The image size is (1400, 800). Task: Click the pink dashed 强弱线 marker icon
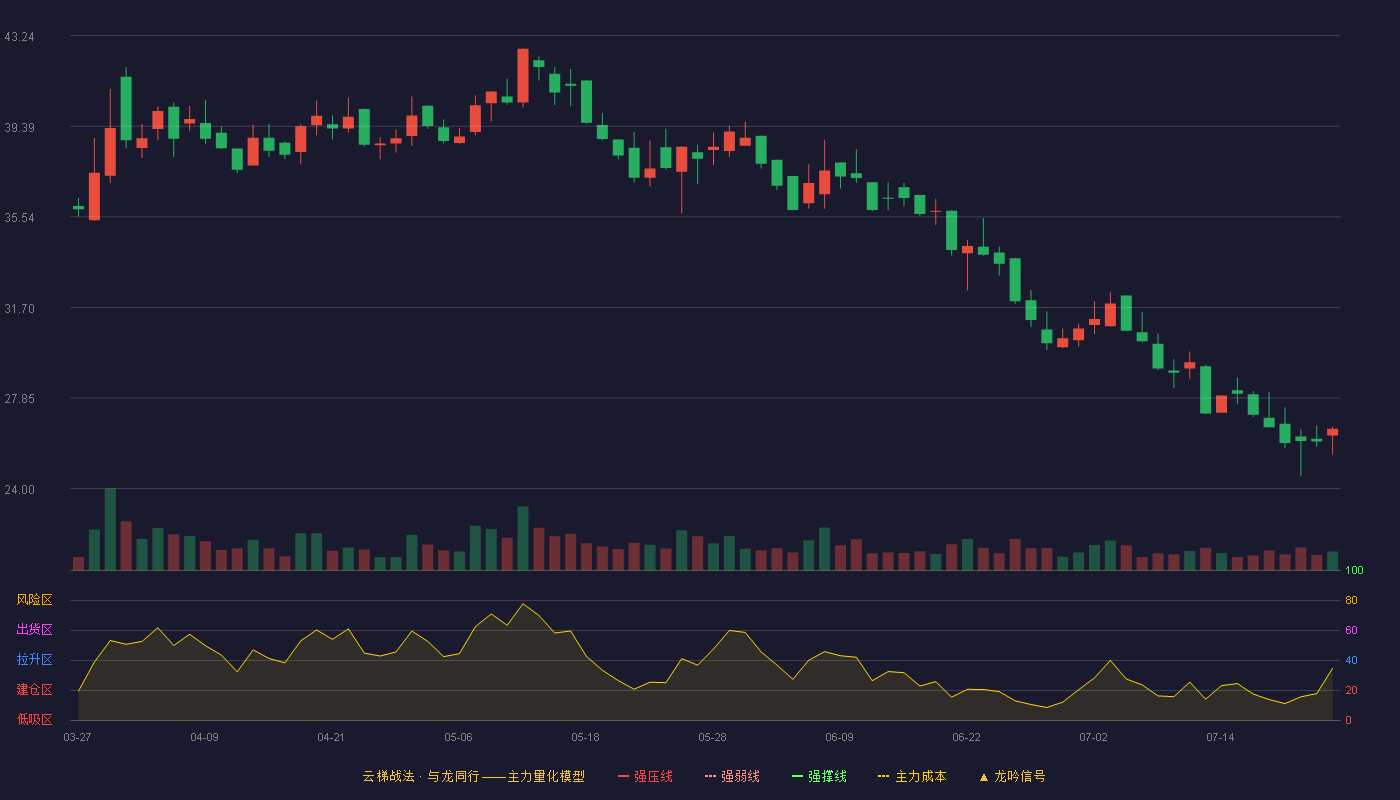710,776
